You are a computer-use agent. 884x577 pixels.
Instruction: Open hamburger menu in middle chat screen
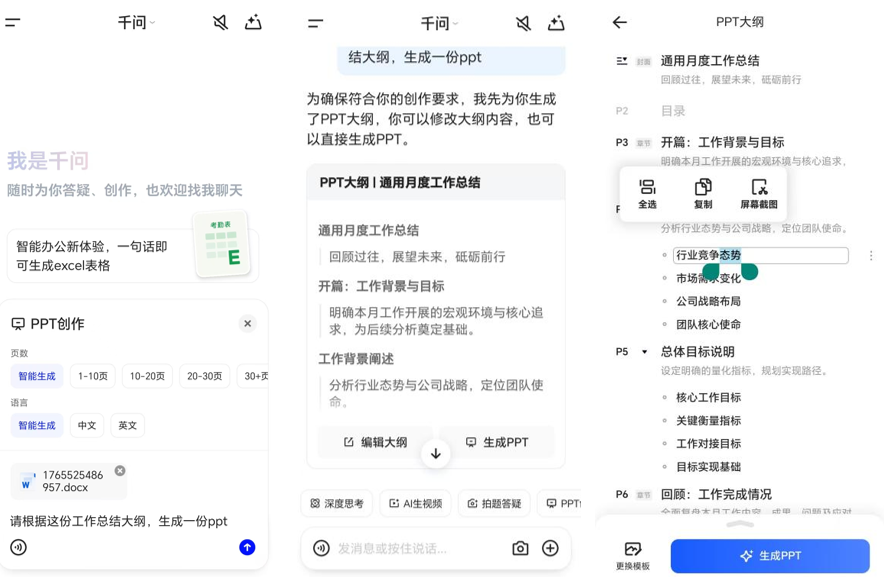[x=316, y=23]
